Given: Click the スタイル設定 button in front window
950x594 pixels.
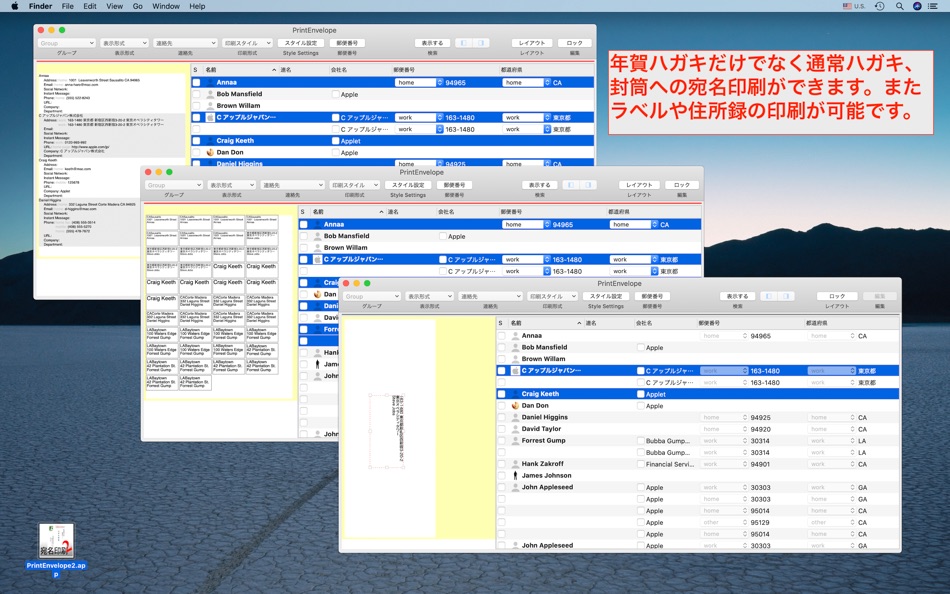Looking at the screenshot, I should pyautogui.click(x=606, y=296).
